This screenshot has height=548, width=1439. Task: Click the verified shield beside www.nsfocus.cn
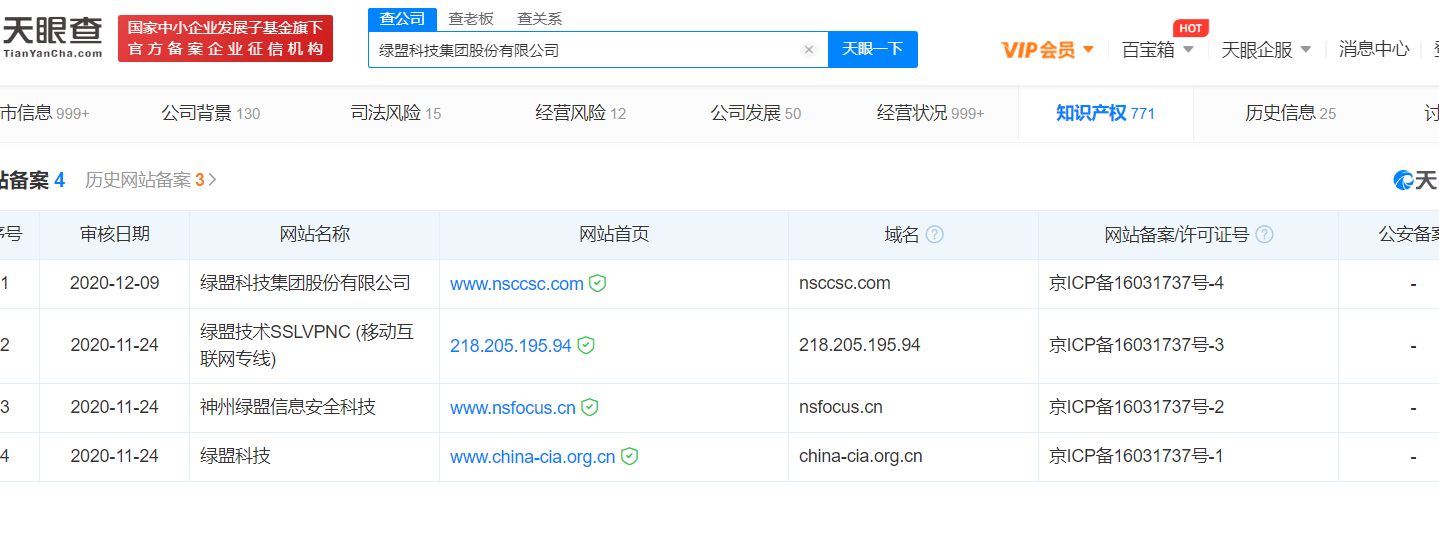pyautogui.click(x=590, y=407)
